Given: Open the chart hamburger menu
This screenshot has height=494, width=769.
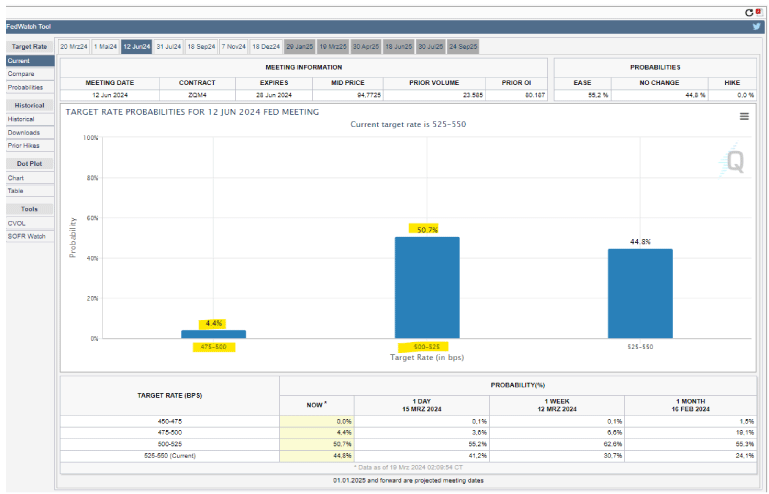Looking at the screenshot, I should point(744,116).
